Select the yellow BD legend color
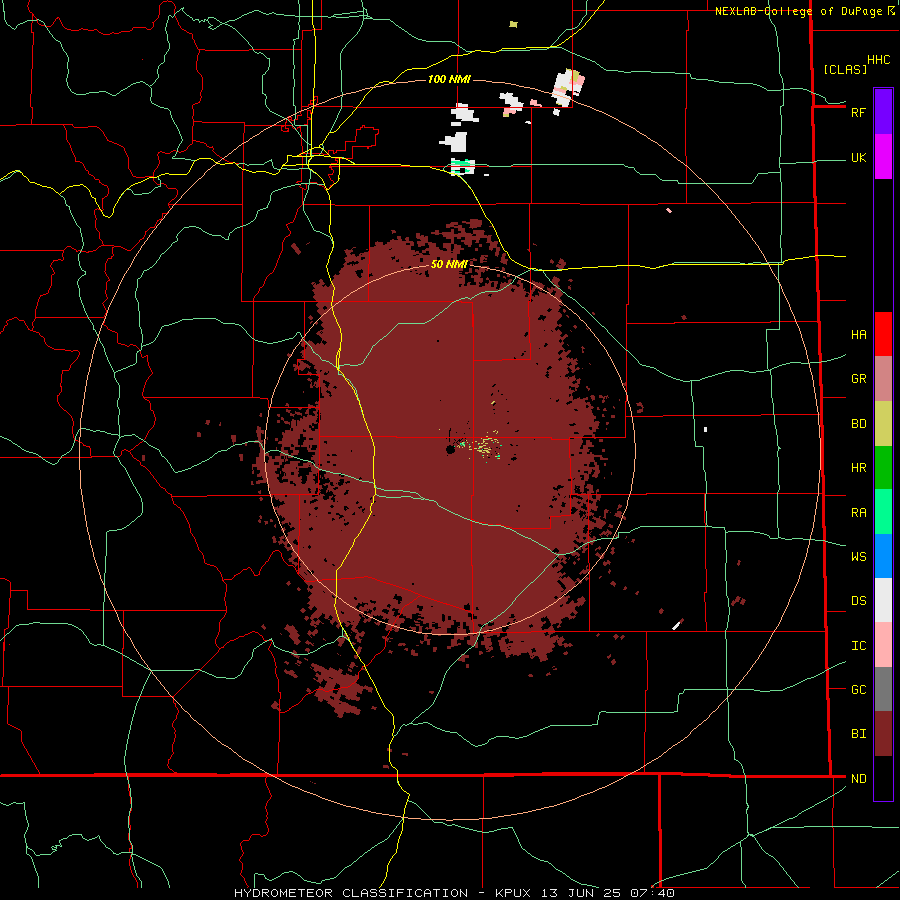Screen dimensions: 900x900 (883, 424)
